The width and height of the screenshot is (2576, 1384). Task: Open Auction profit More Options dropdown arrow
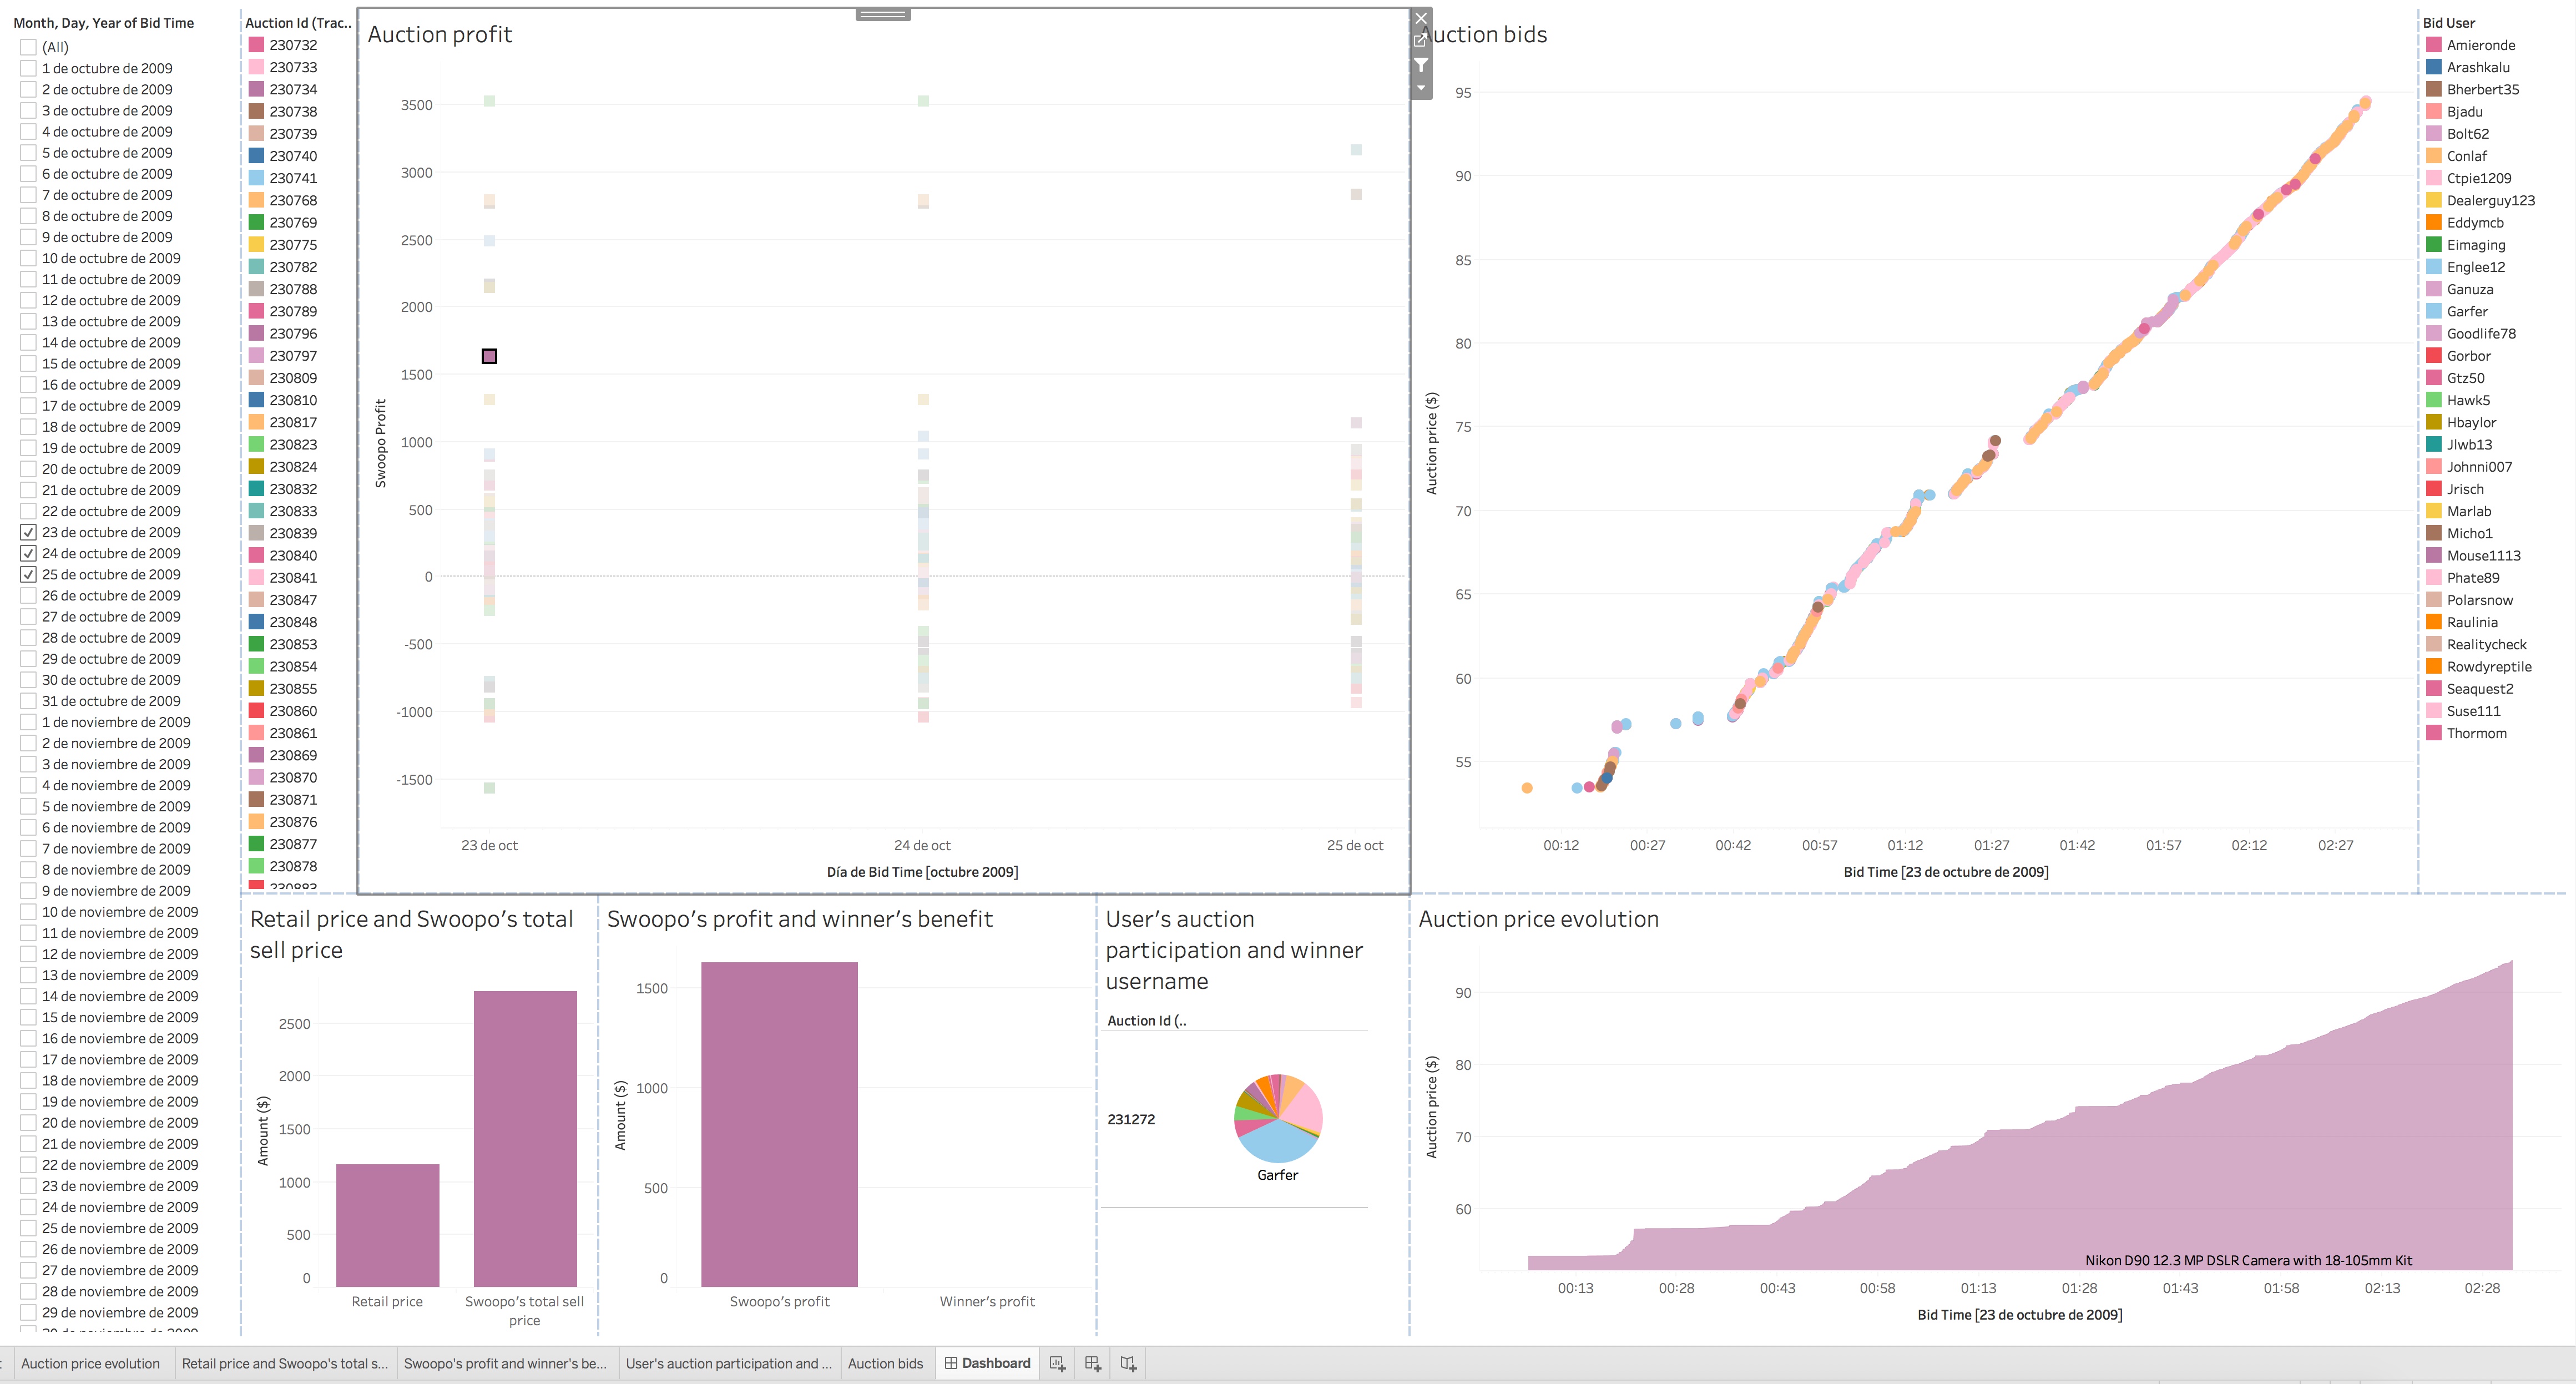pos(1420,88)
